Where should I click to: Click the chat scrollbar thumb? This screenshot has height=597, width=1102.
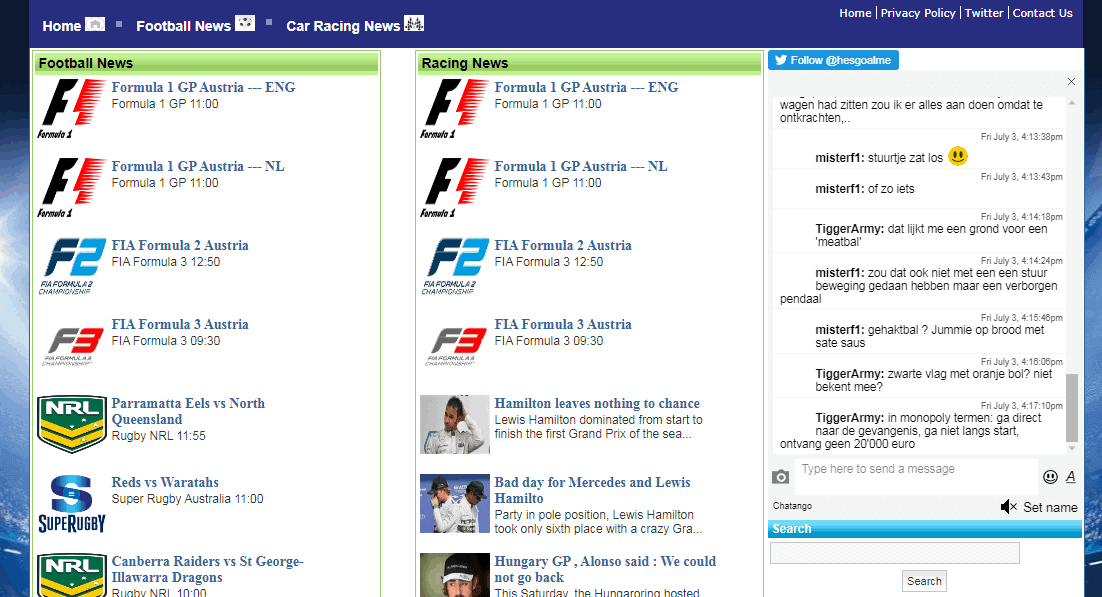pos(1072,407)
